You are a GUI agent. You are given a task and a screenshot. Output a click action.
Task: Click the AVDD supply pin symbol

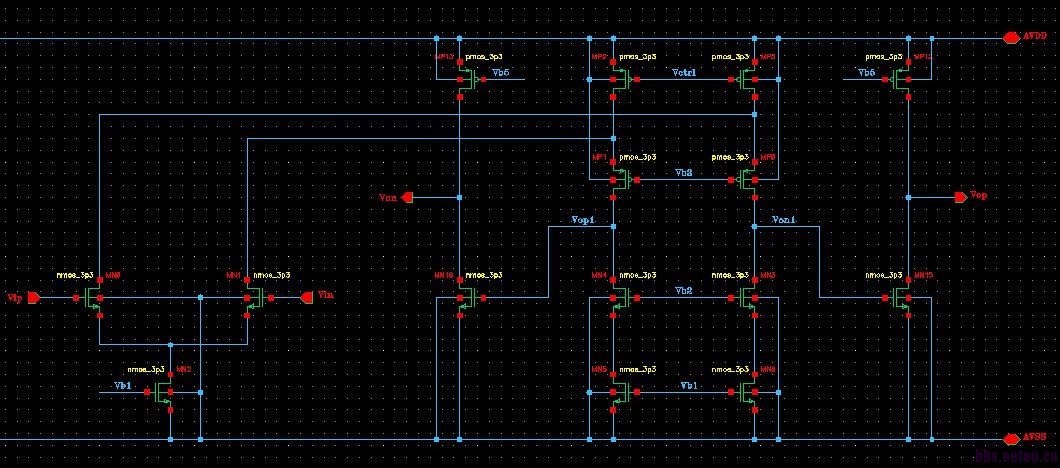(x=1011, y=39)
